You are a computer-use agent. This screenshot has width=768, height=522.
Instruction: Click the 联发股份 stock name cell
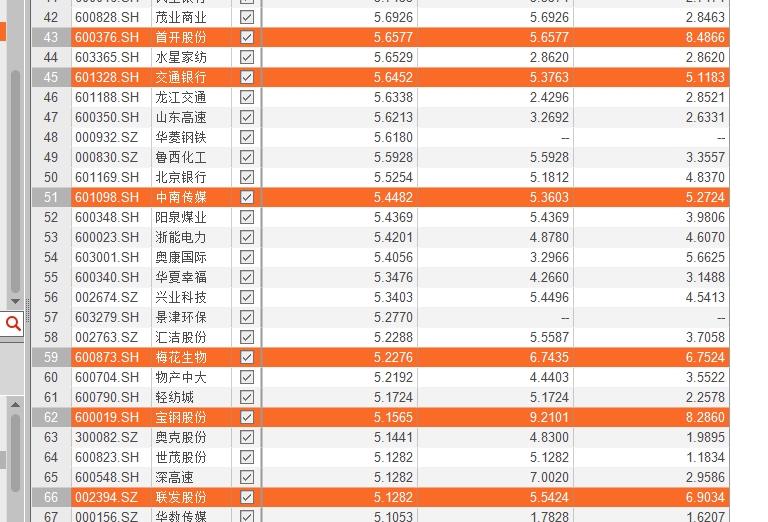click(x=181, y=497)
